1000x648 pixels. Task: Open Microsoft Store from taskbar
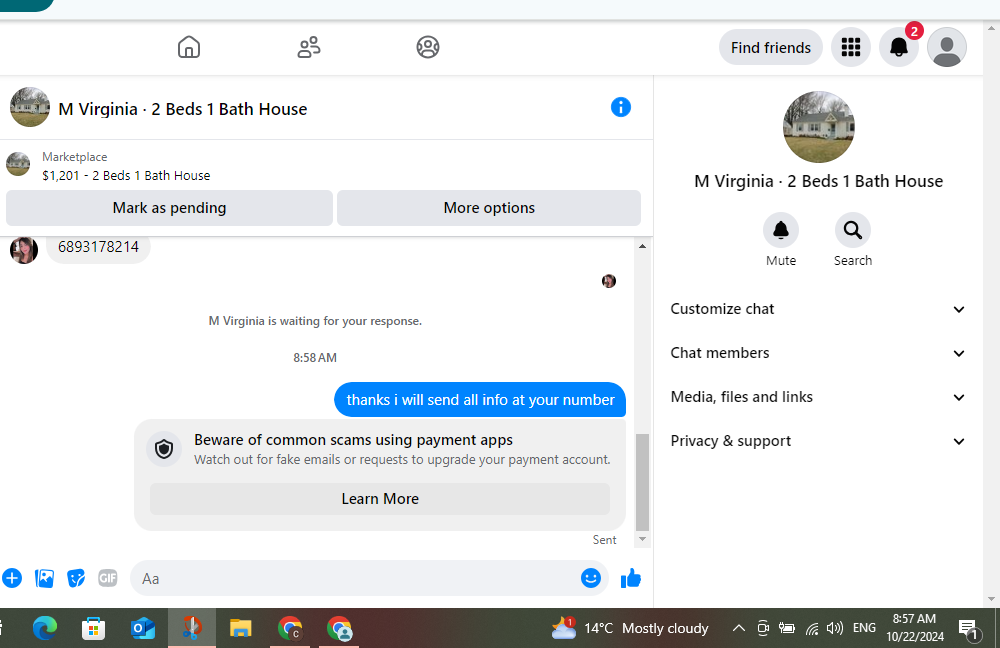94,629
